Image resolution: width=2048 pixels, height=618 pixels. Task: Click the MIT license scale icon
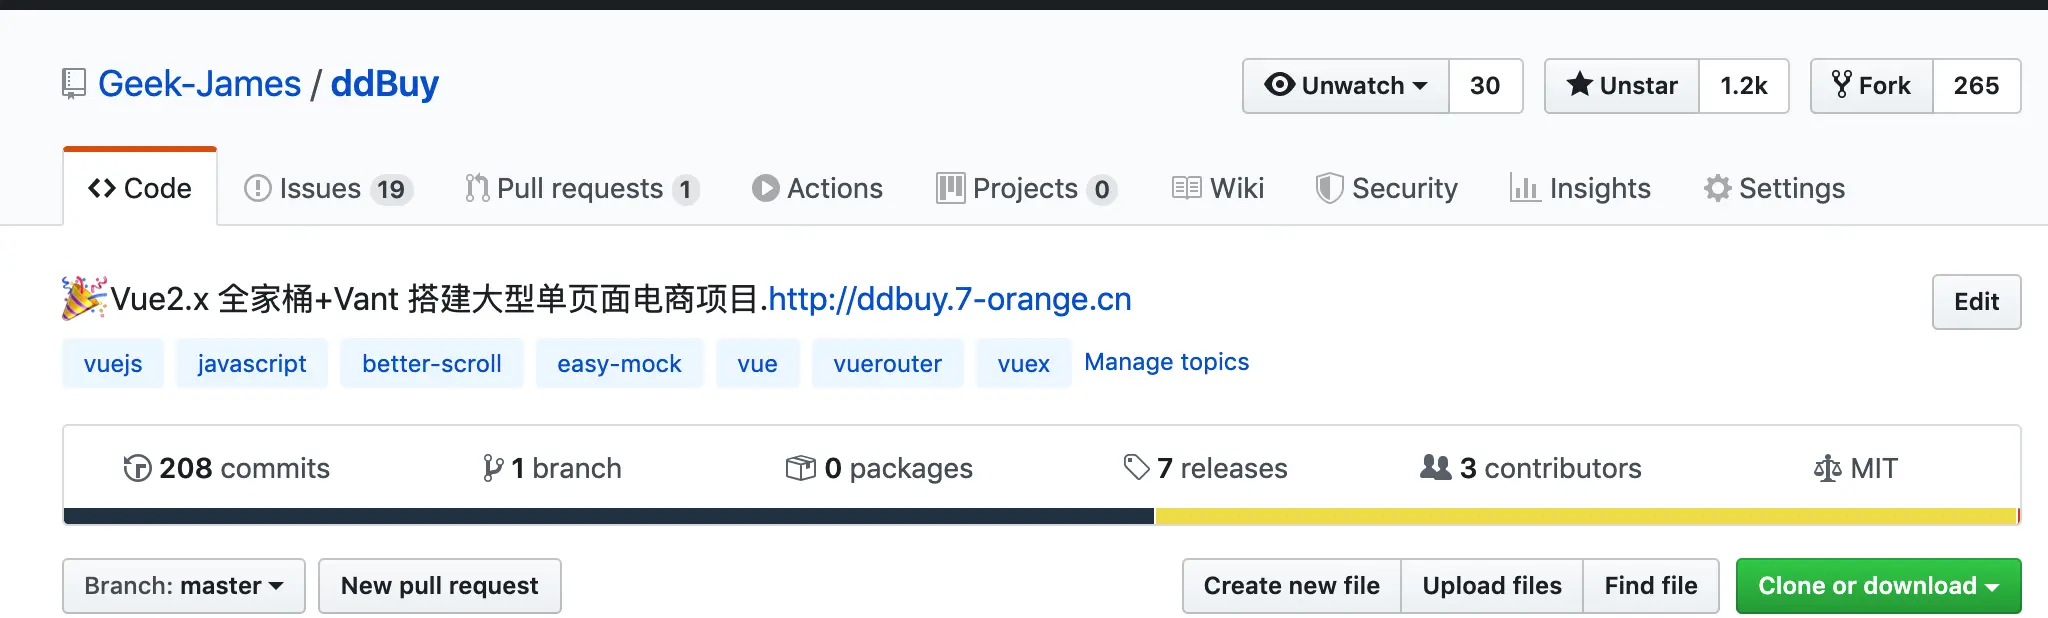tap(1827, 468)
